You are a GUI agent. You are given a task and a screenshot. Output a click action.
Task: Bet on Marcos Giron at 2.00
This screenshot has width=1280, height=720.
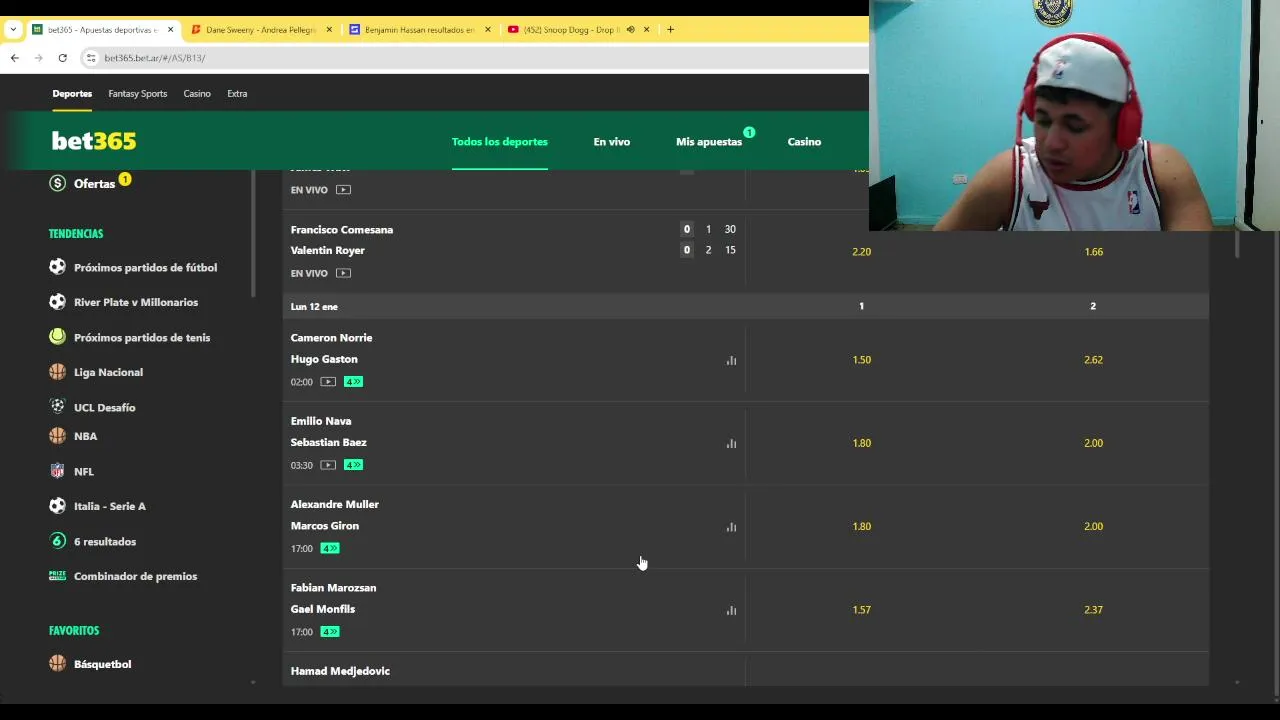click(1093, 526)
